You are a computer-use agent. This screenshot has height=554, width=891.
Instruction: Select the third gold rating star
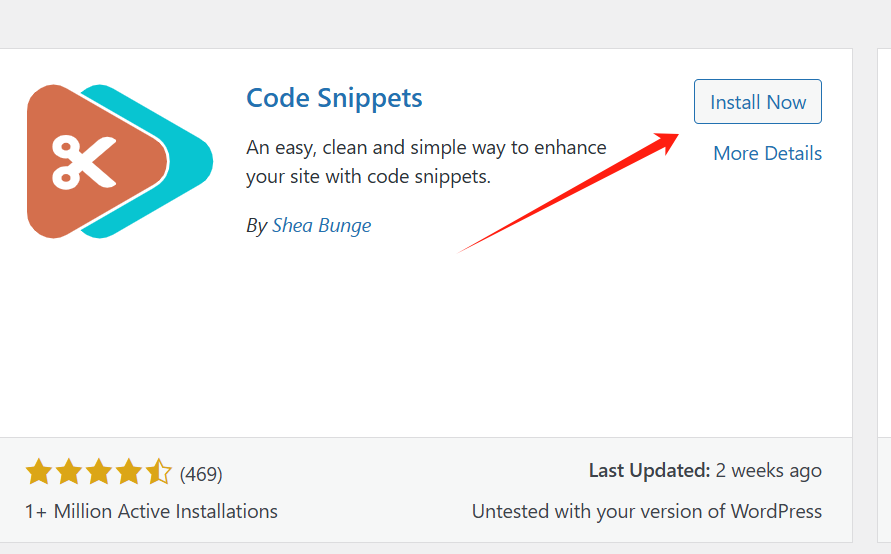pyautogui.click(x=99, y=472)
